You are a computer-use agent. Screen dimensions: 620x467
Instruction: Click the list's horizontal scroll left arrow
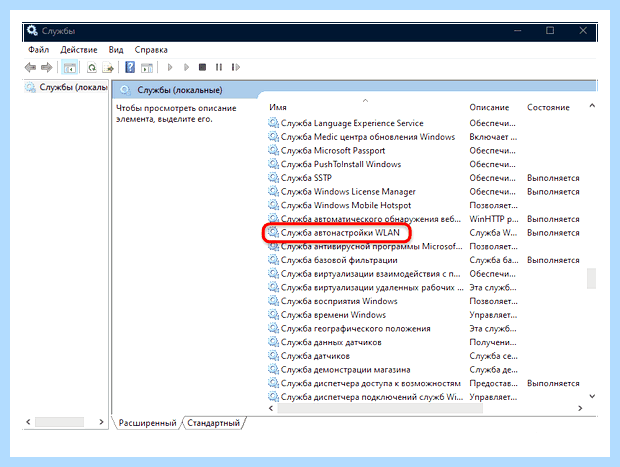(x=271, y=408)
